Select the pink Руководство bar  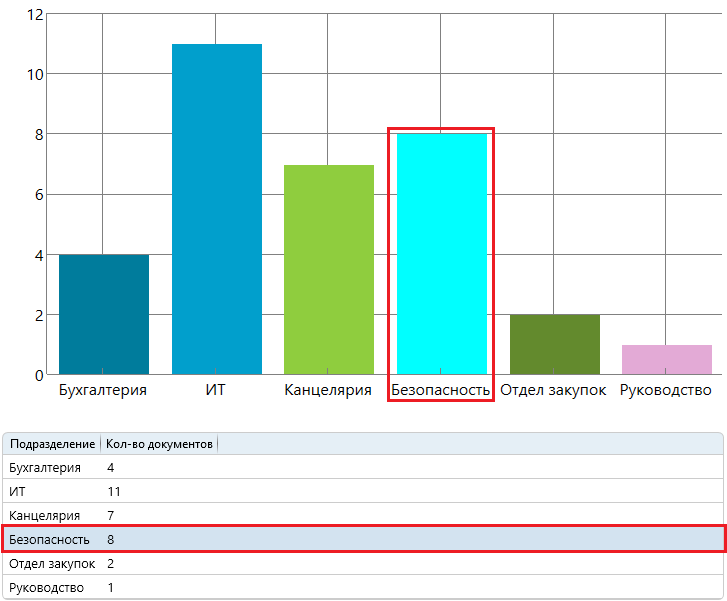(666, 359)
